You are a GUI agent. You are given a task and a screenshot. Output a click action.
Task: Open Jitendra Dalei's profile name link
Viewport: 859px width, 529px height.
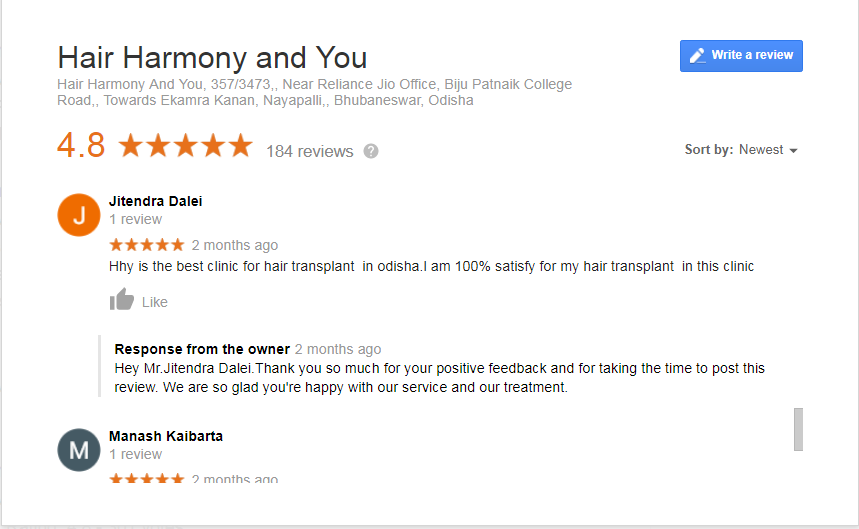(155, 201)
